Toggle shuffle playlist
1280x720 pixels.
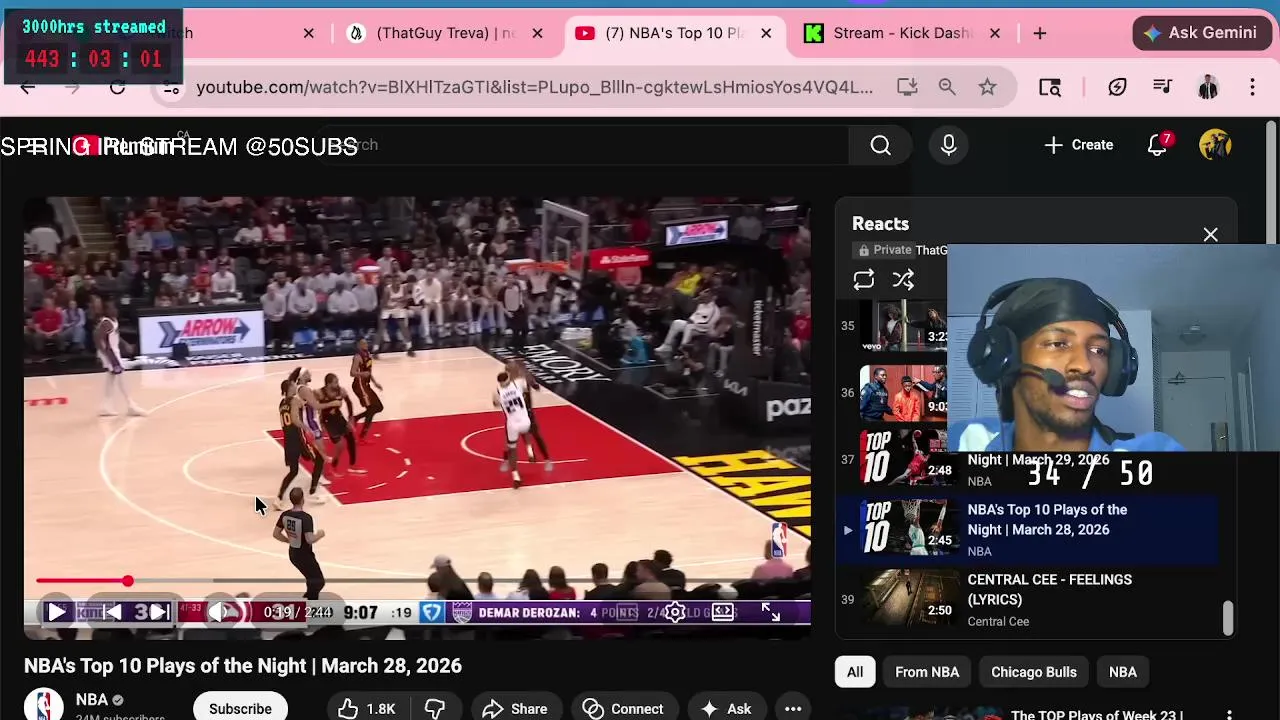coord(903,280)
